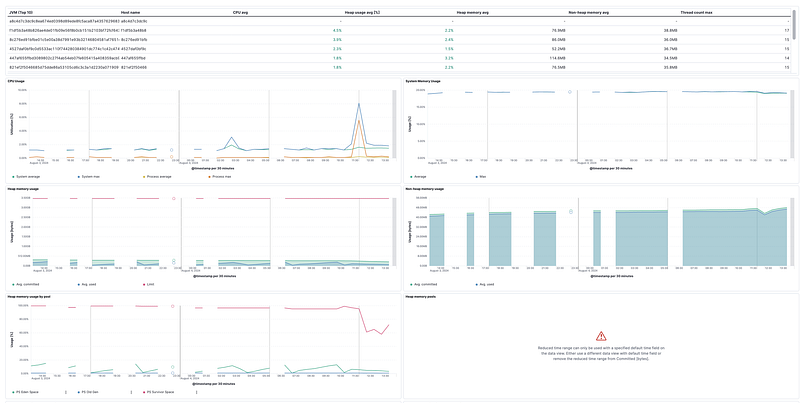Click the 52.2MB heap memory cell
The height and width of the screenshot is (403, 800).
coord(560,48)
